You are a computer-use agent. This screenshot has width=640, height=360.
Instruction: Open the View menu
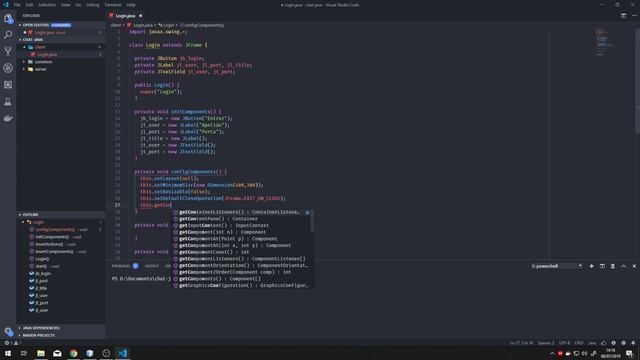coord(66,5)
